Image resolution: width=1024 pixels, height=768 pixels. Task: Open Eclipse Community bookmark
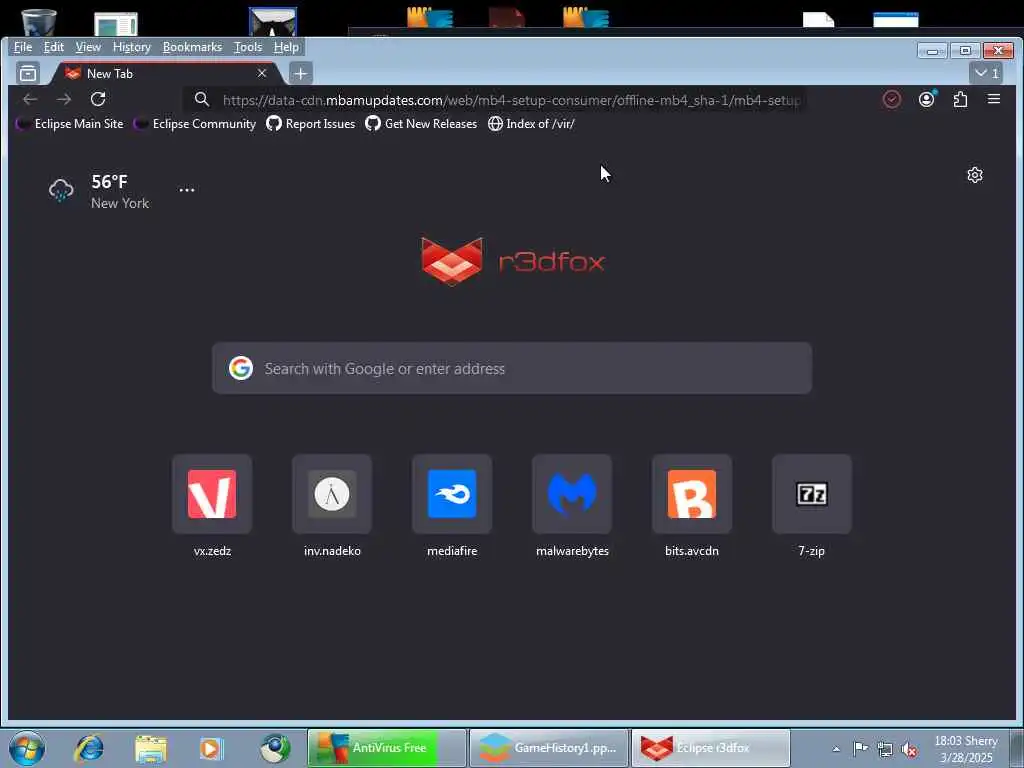tap(195, 123)
